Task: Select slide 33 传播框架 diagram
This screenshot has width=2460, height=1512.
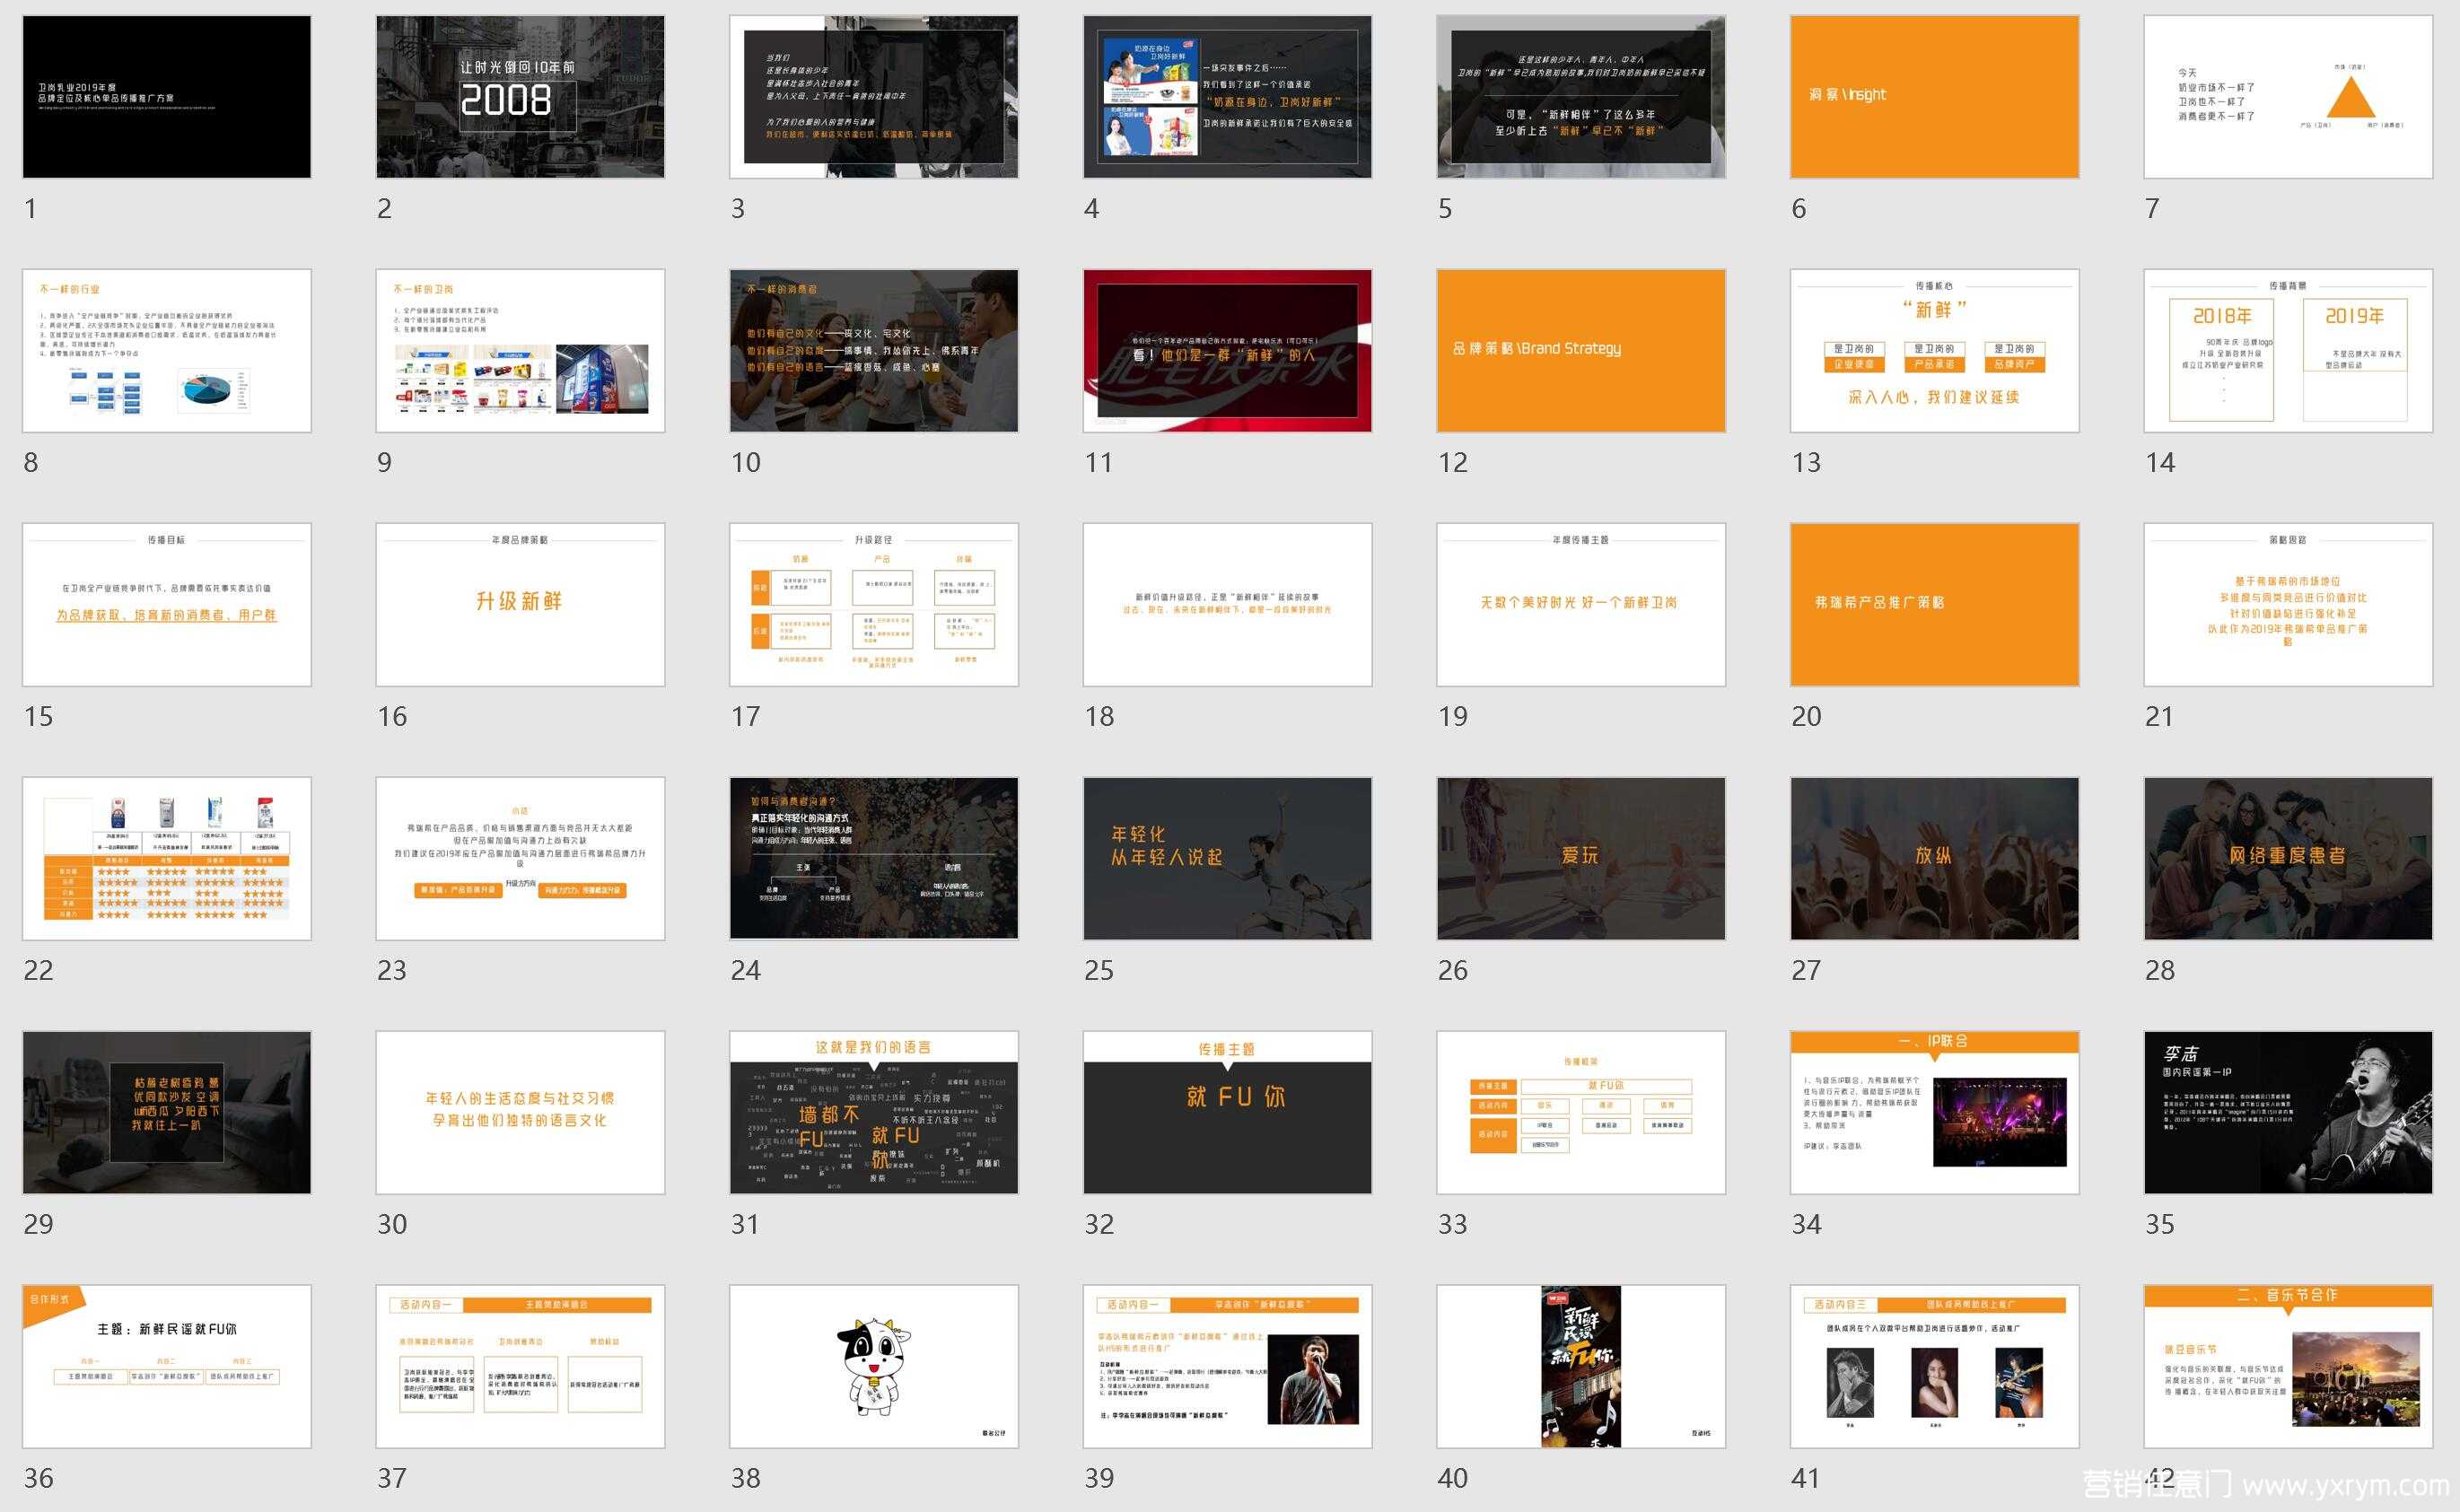Action: coord(1581,1113)
